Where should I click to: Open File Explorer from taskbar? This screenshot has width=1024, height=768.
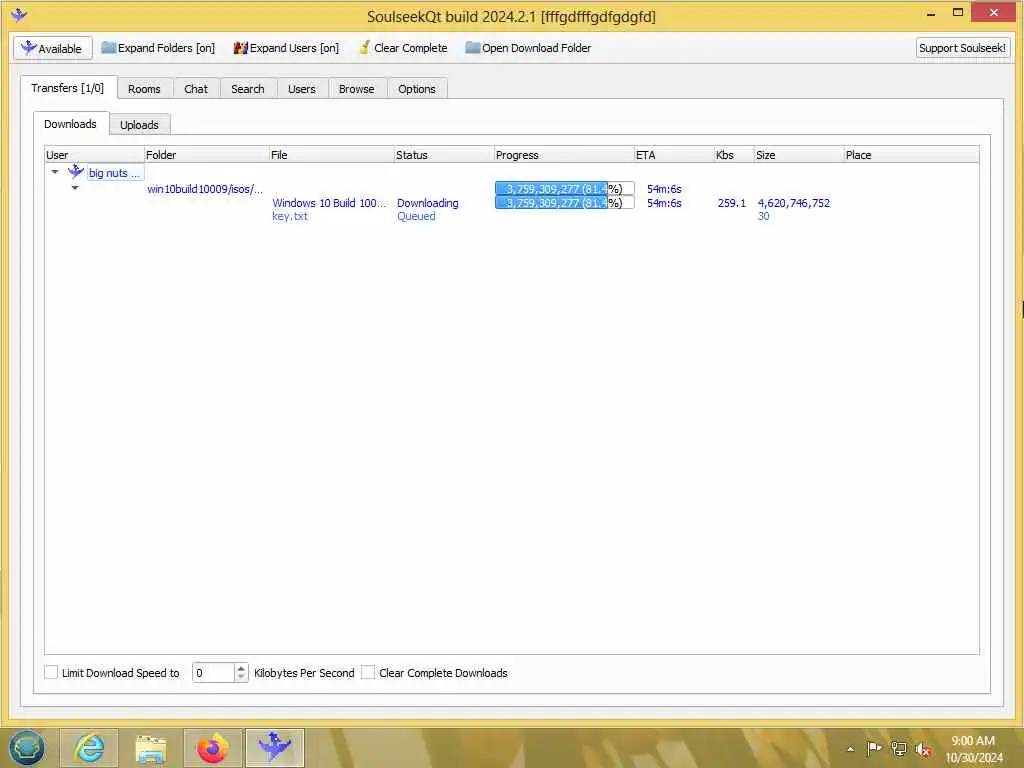(151, 748)
